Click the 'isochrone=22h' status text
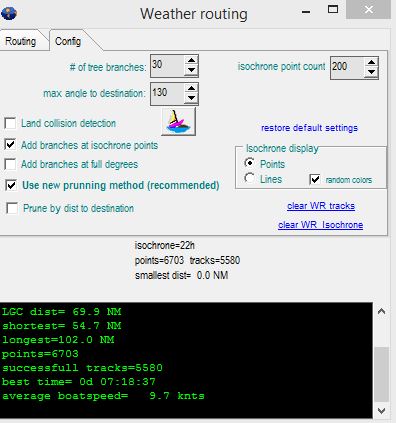Viewport: 396px width, 423px height. click(x=165, y=246)
